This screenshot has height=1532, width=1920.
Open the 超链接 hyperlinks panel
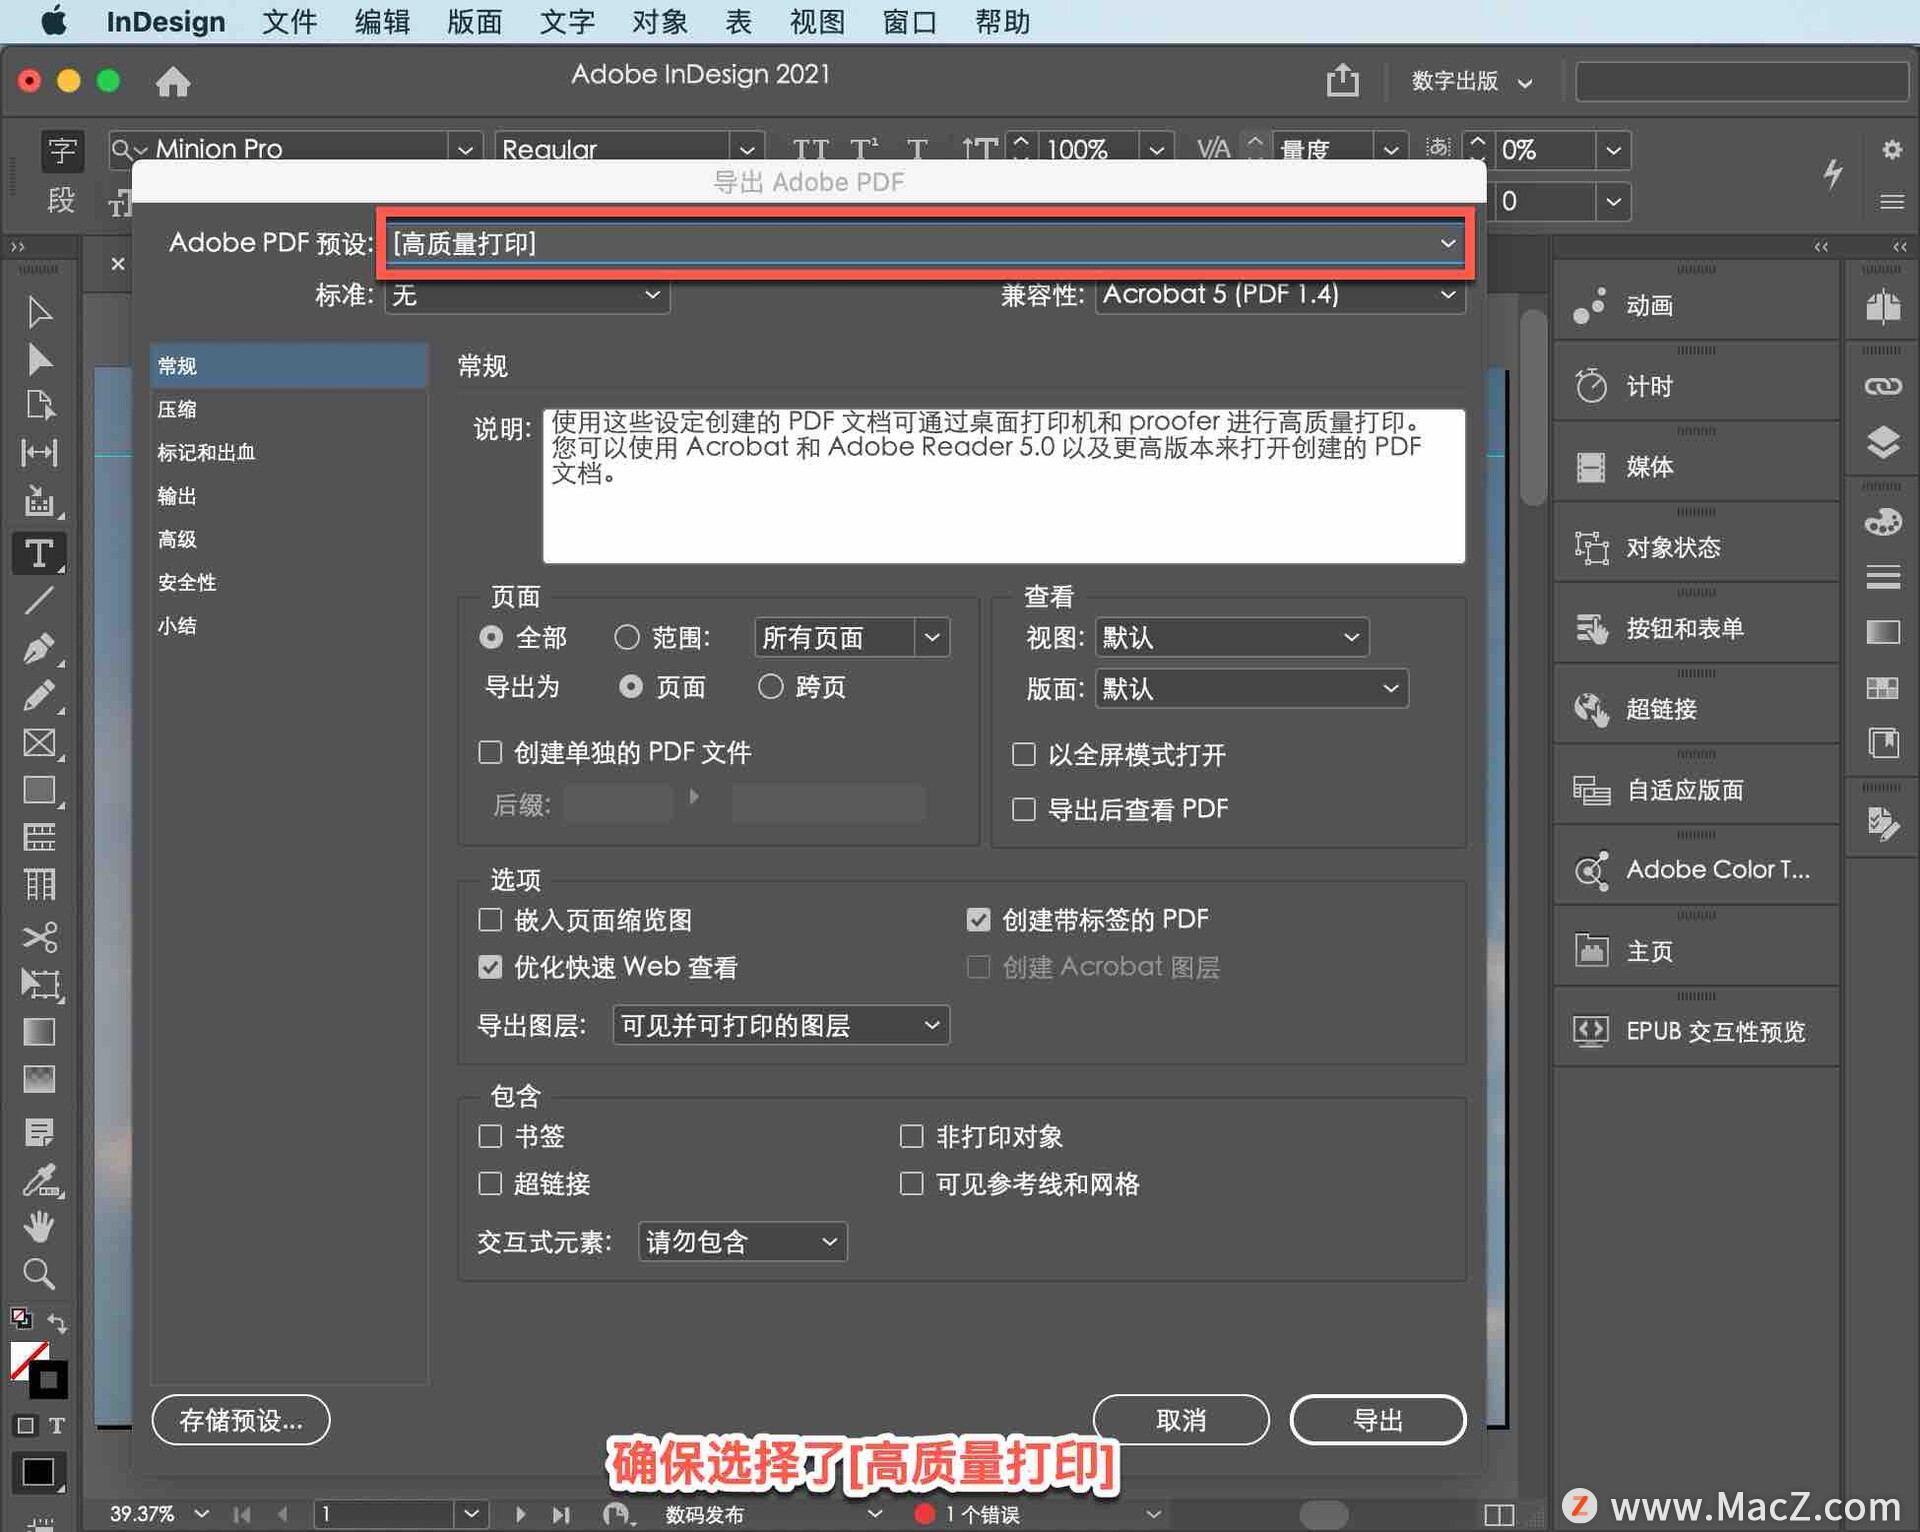click(x=1696, y=710)
